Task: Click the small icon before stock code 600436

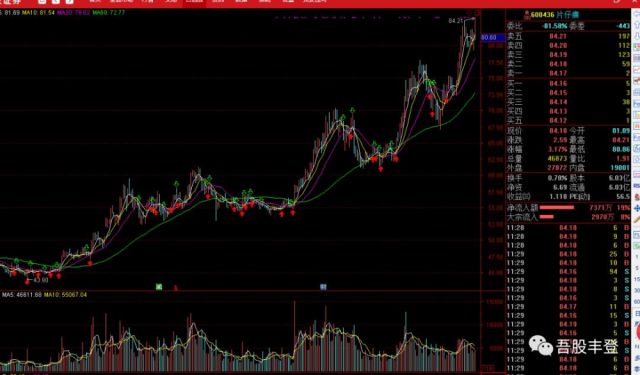Action: [x=527, y=15]
